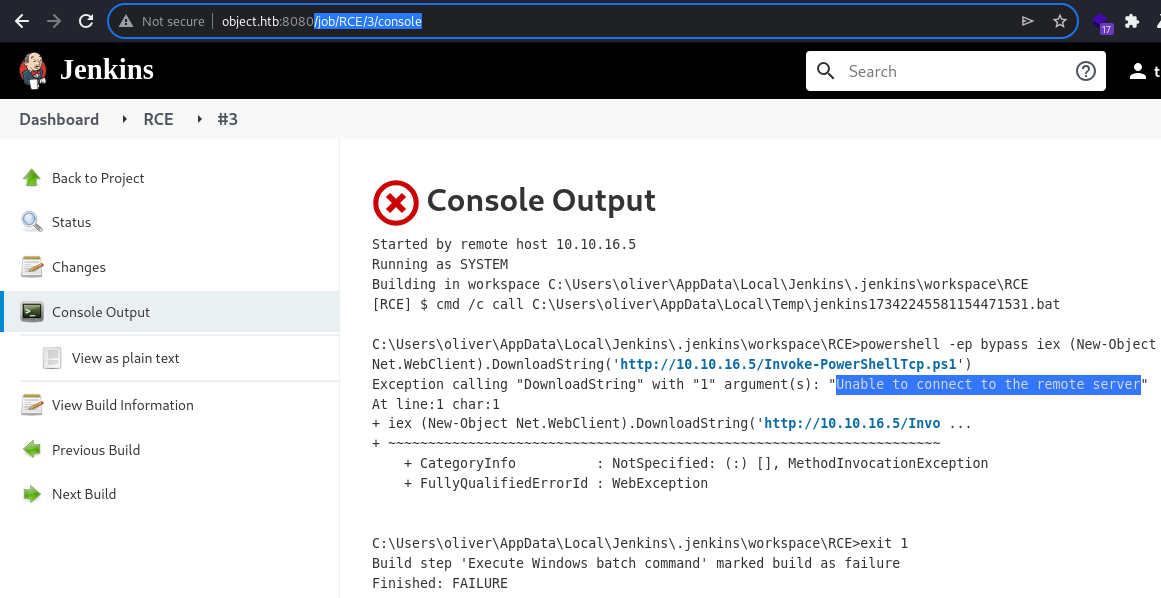Go to Previous Build link

click(x=96, y=449)
